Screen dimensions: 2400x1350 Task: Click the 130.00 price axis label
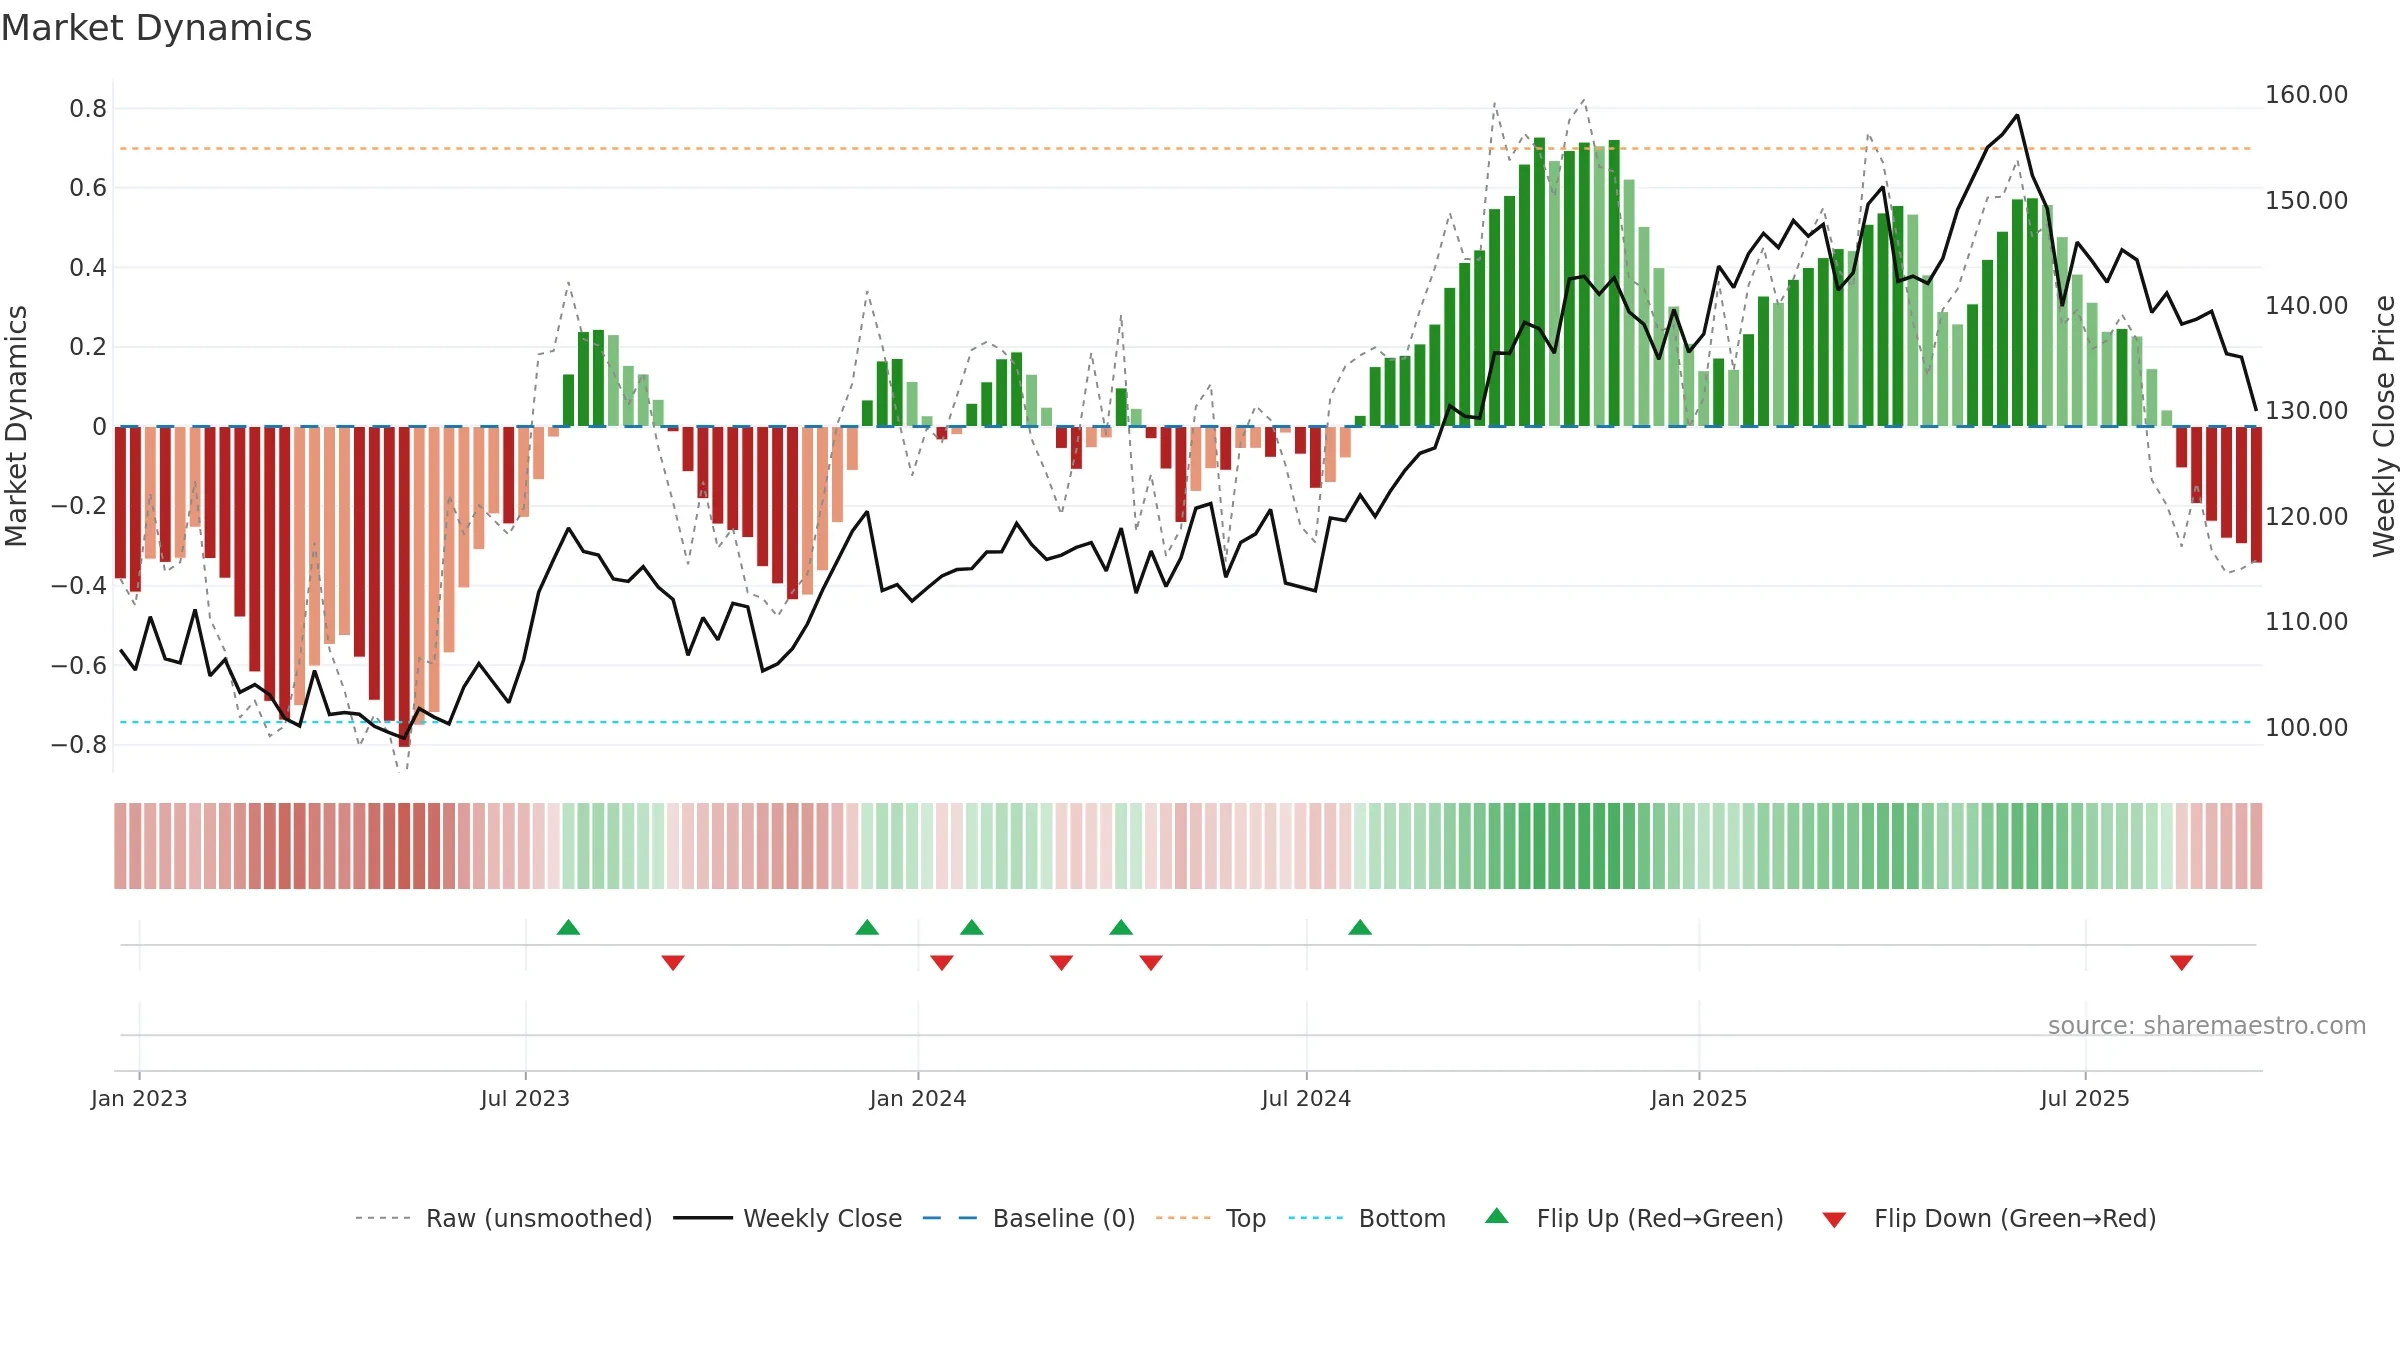(x=2306, y=411)
